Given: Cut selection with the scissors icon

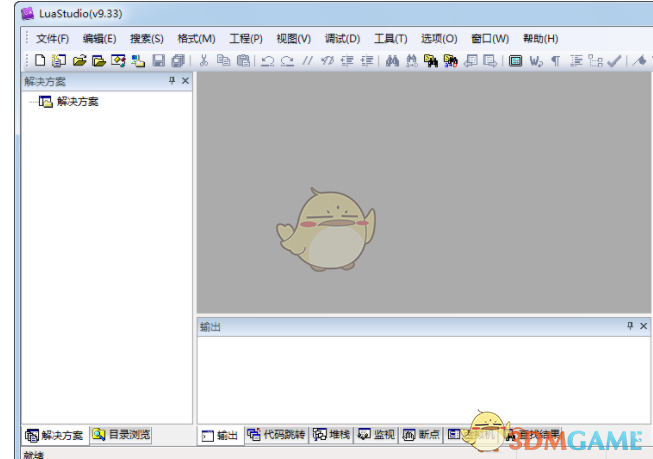Looking at the screenshot, I should click(x=204, y=61).
